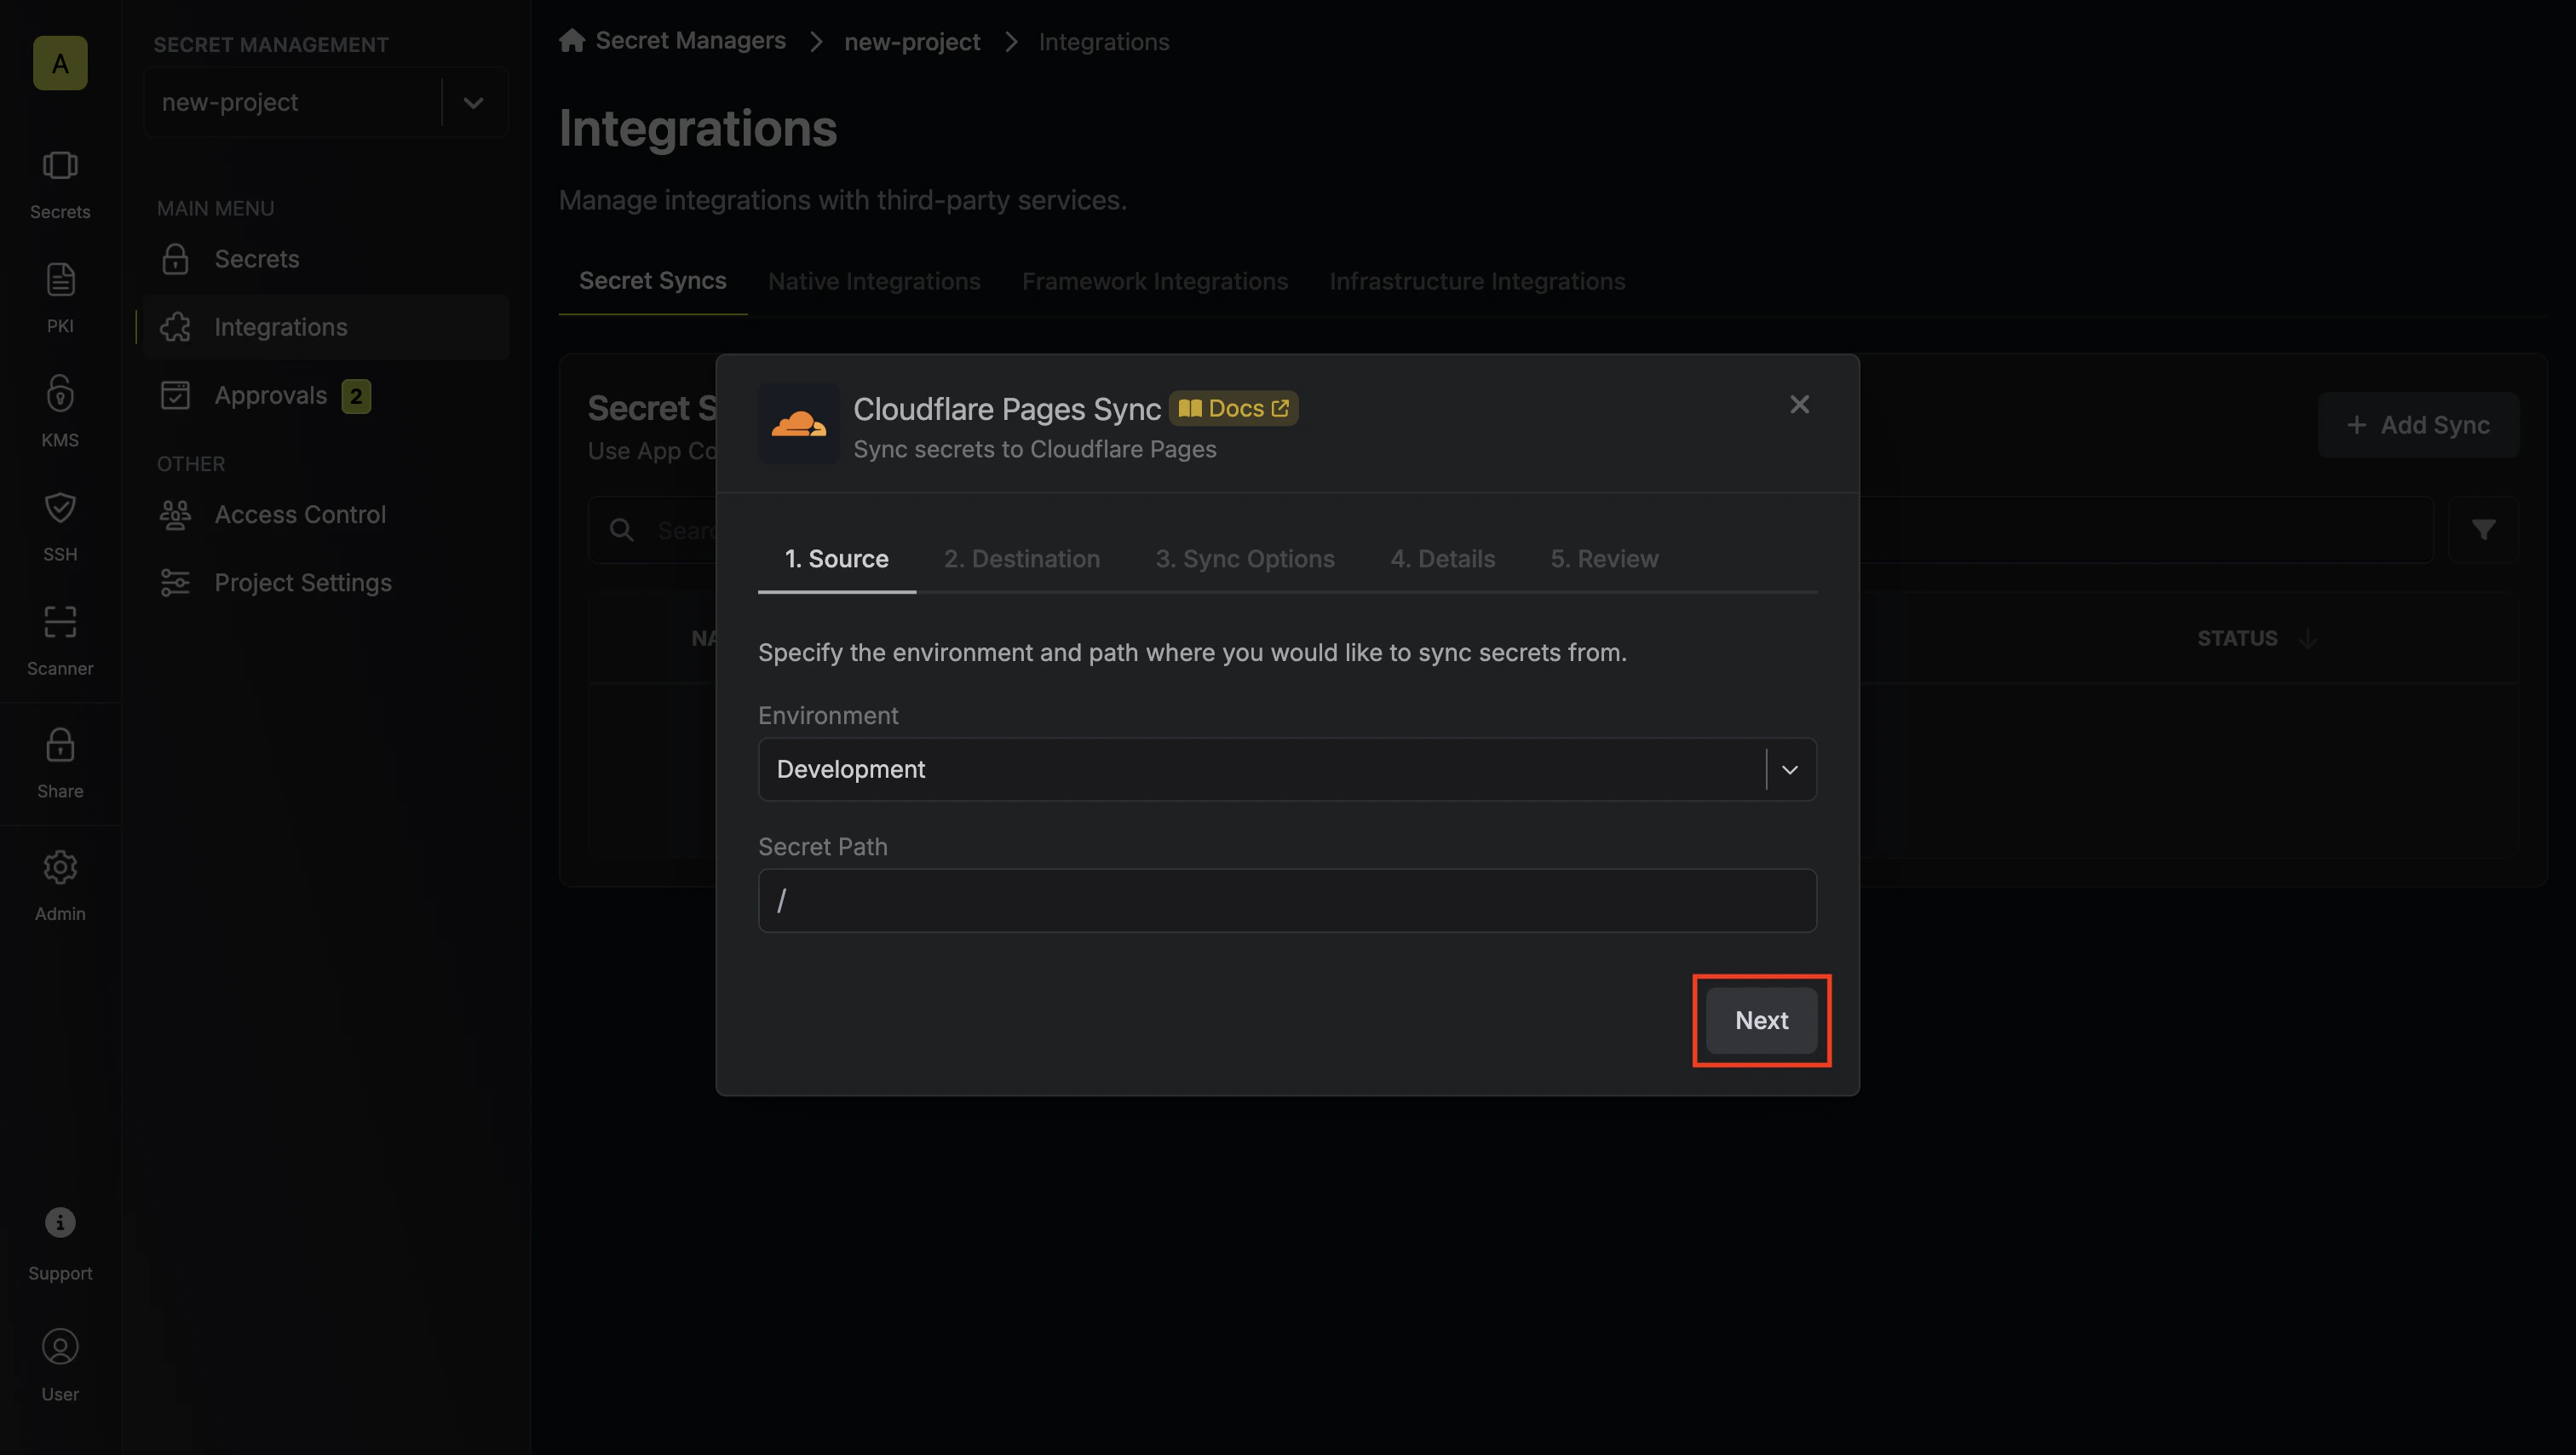Image resolution: width=2576 pixels, height=1455 pixels.
Task: Focus the Secret Path input field
Action: click(1287, 900)
